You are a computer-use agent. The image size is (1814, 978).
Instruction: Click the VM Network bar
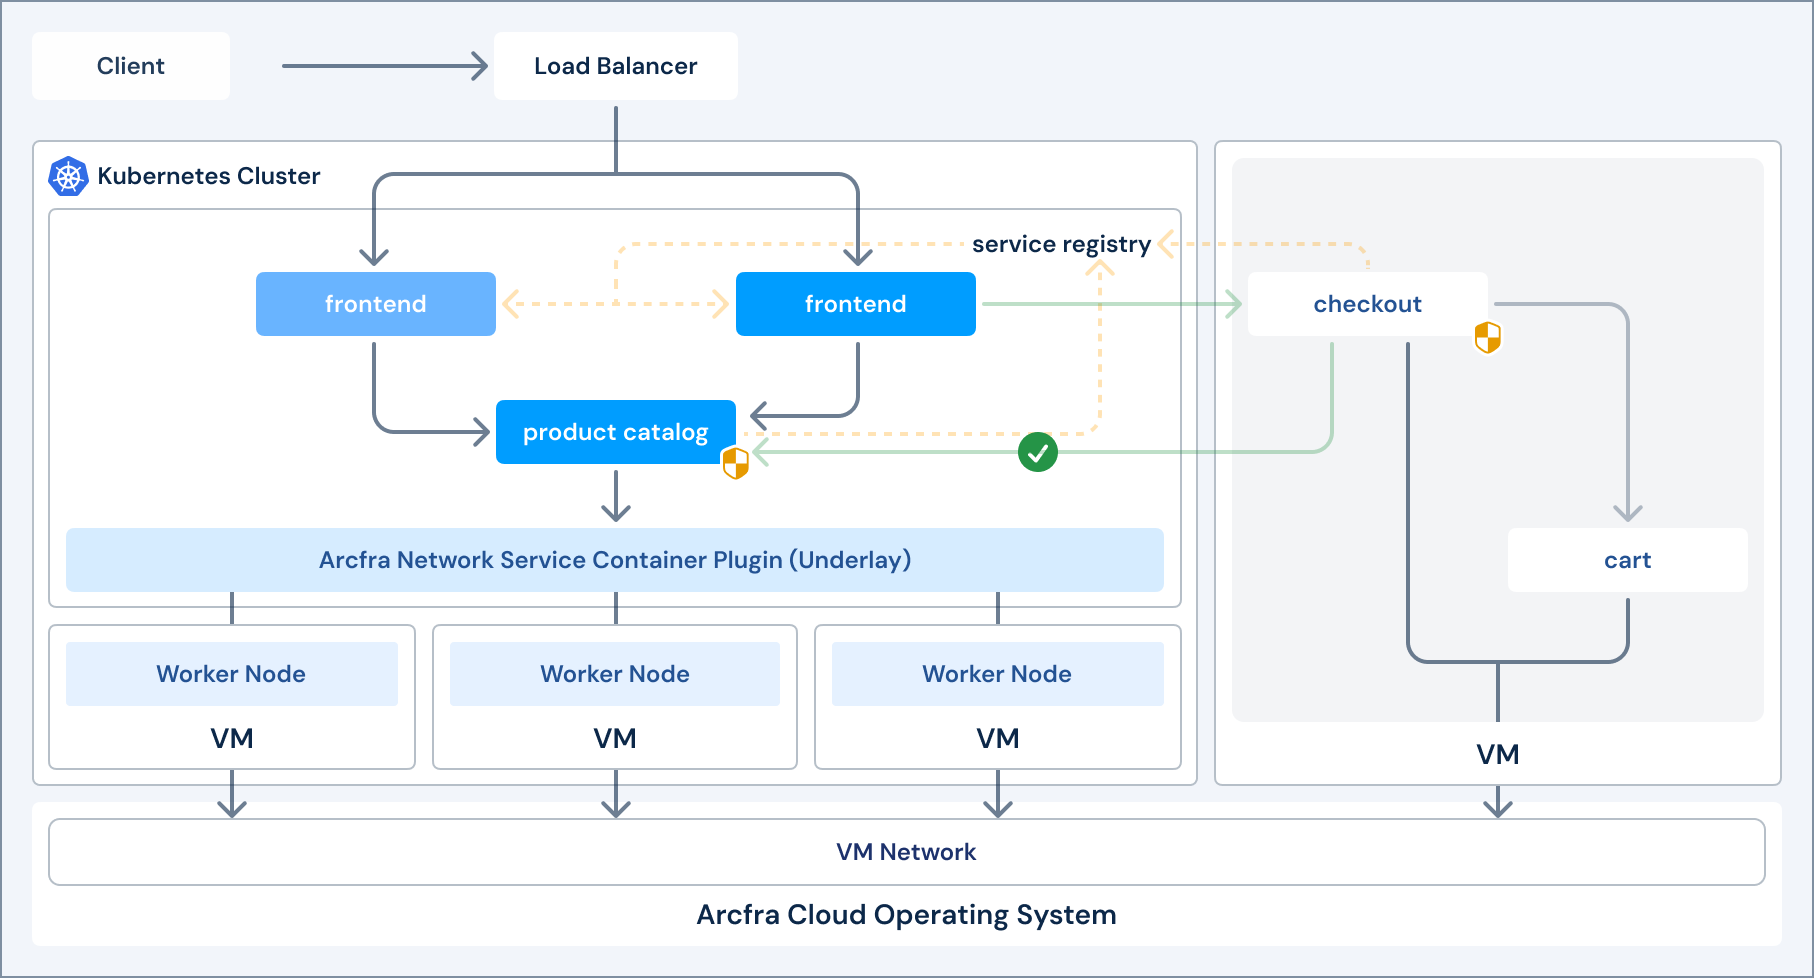point(906,852)
